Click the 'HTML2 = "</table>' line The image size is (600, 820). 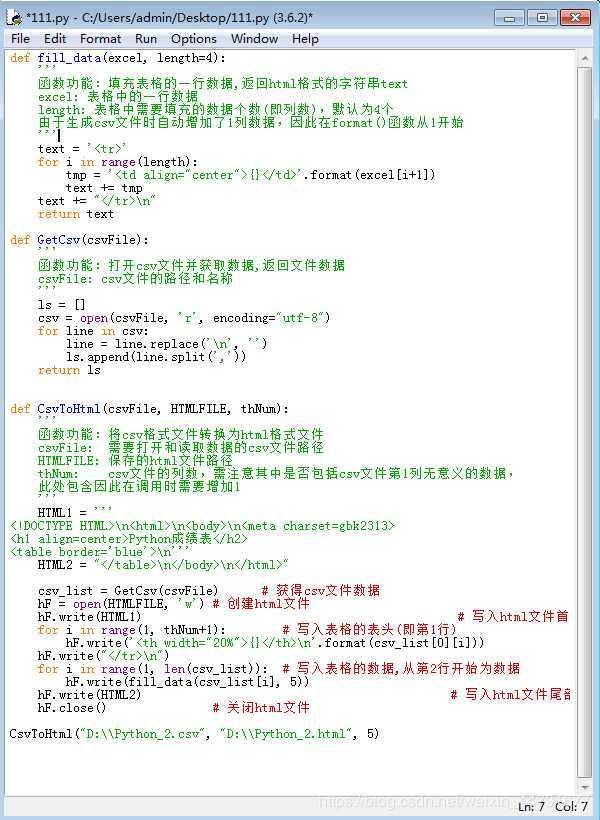tap(163, 565)
